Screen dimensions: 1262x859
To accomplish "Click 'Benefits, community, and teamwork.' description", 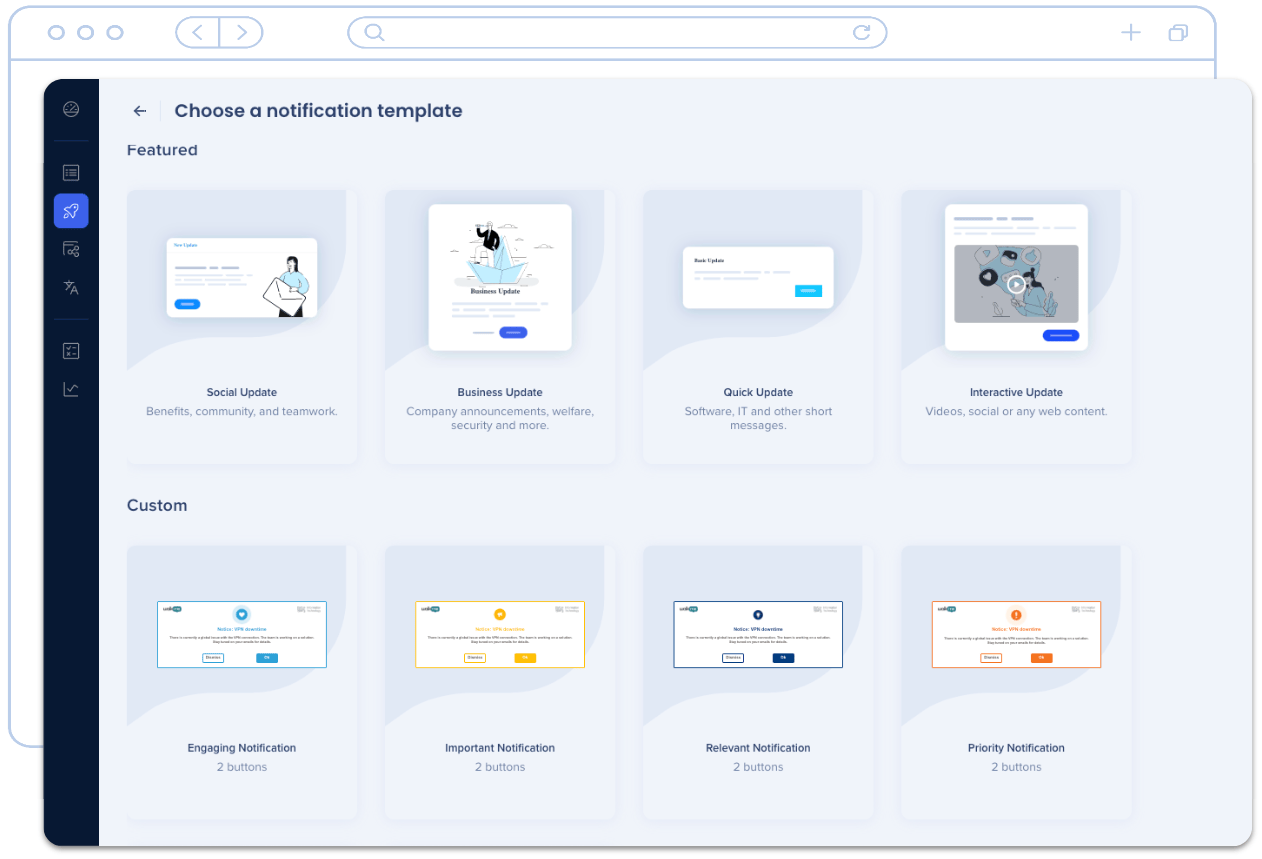I will click(x=242, y=412).
